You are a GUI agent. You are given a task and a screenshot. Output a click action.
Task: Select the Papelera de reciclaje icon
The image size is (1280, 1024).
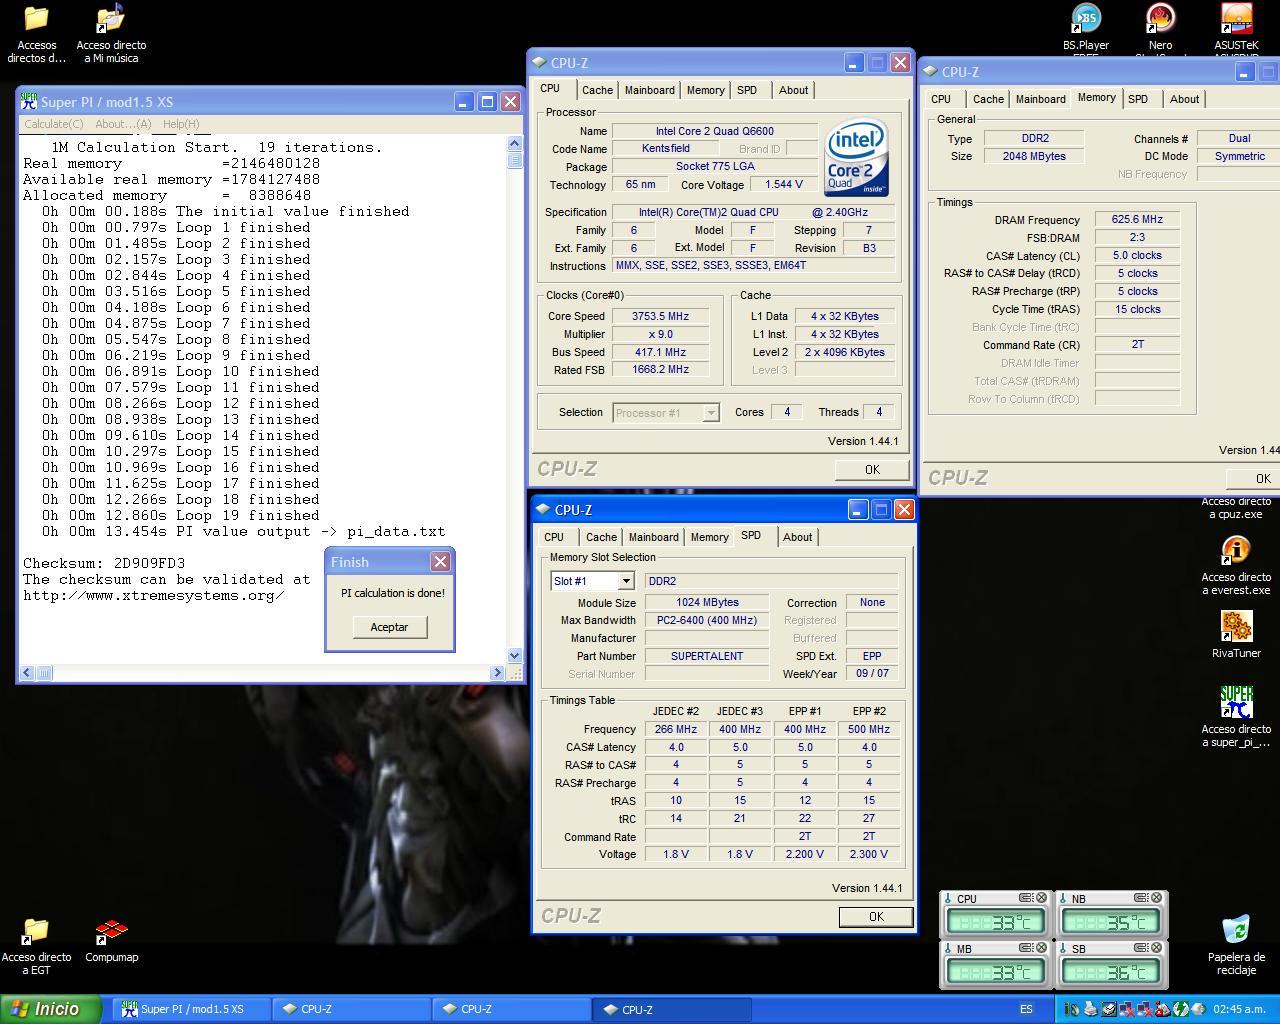[1236, 930]
